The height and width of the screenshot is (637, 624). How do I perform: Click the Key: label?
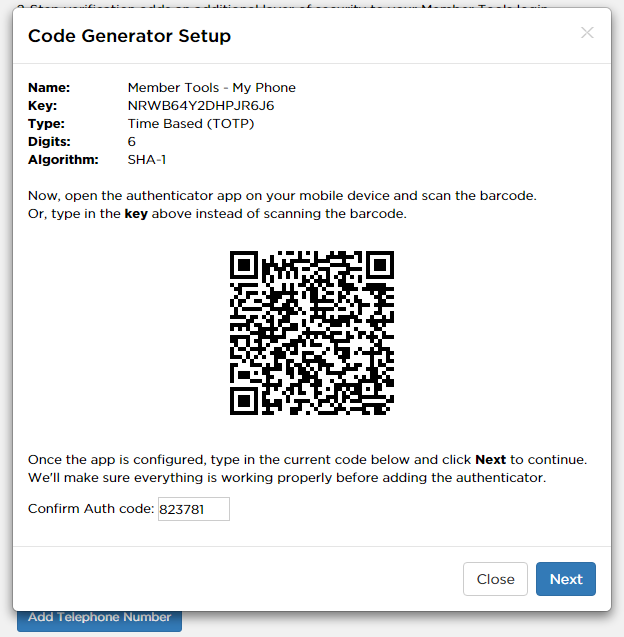[x=43, y=106]
